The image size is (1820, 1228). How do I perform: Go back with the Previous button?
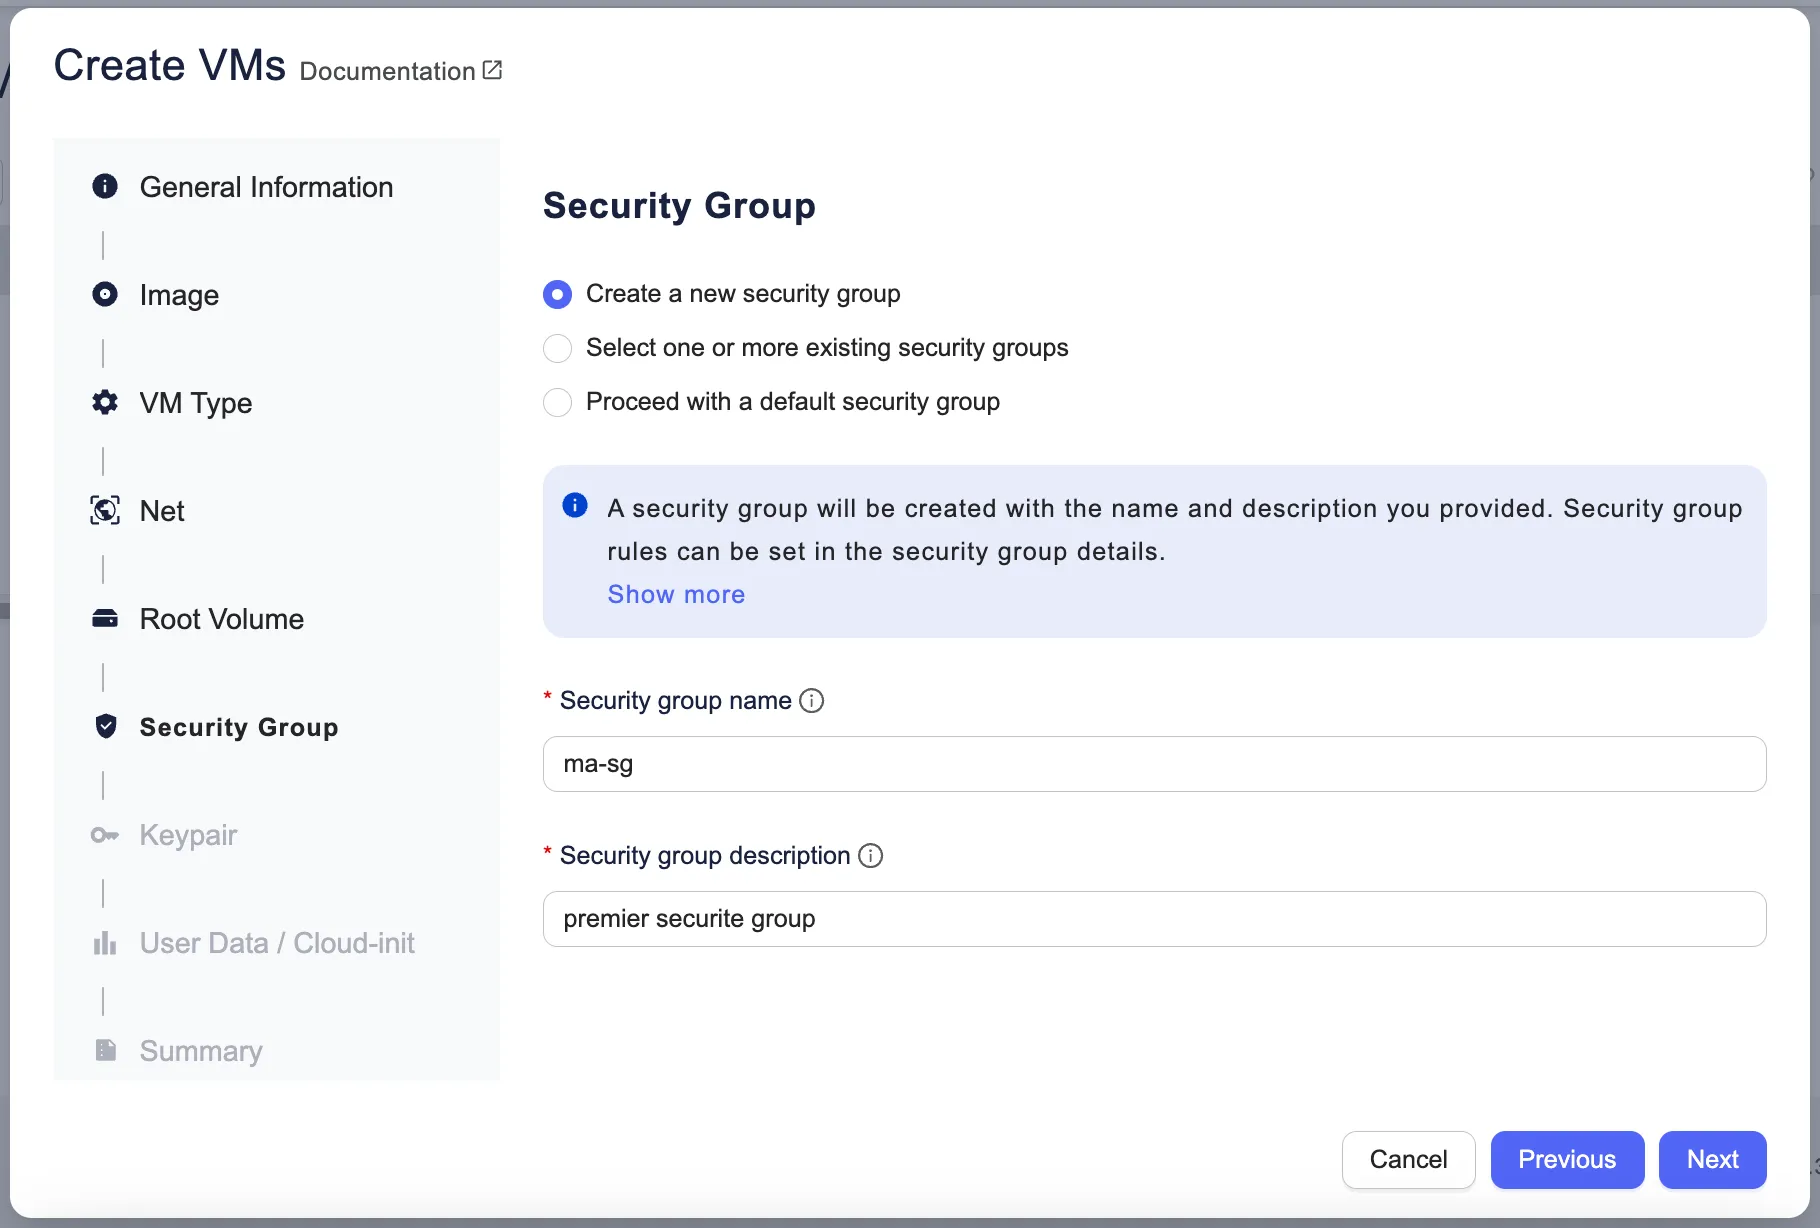click(x=1566, y=1160)
